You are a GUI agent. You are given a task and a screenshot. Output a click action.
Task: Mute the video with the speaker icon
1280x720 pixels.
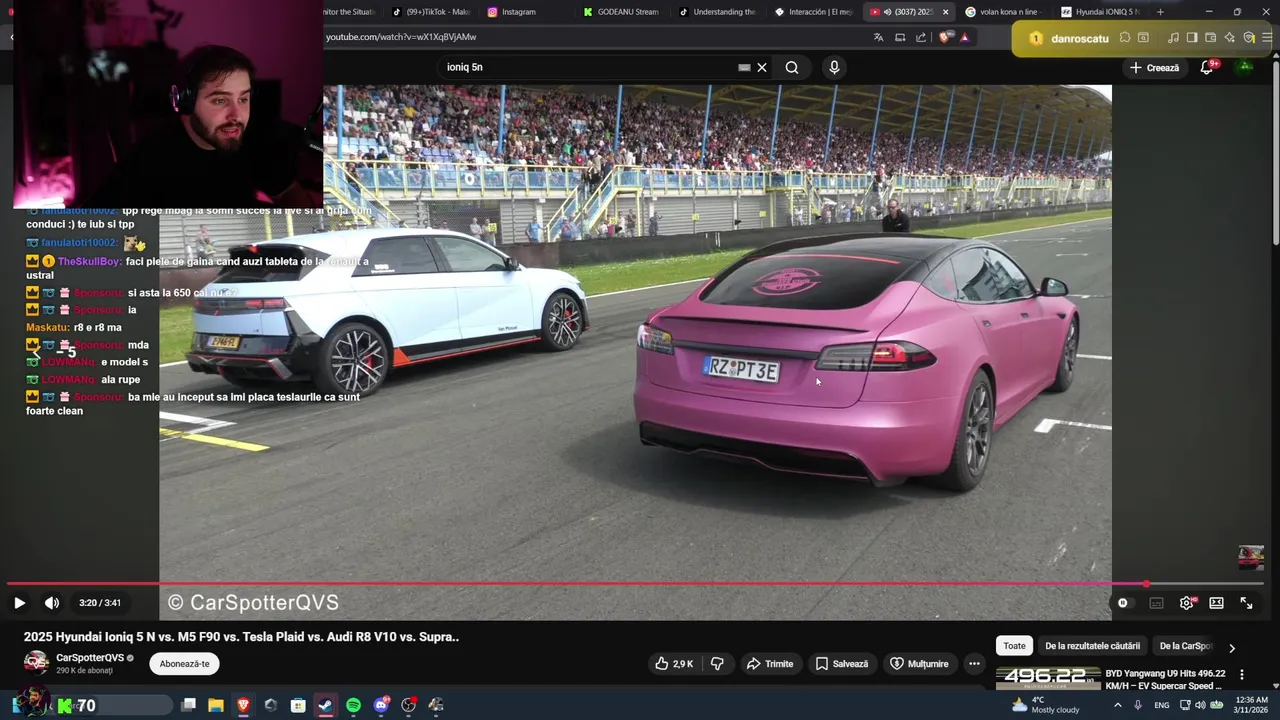(x=52, y=603)
